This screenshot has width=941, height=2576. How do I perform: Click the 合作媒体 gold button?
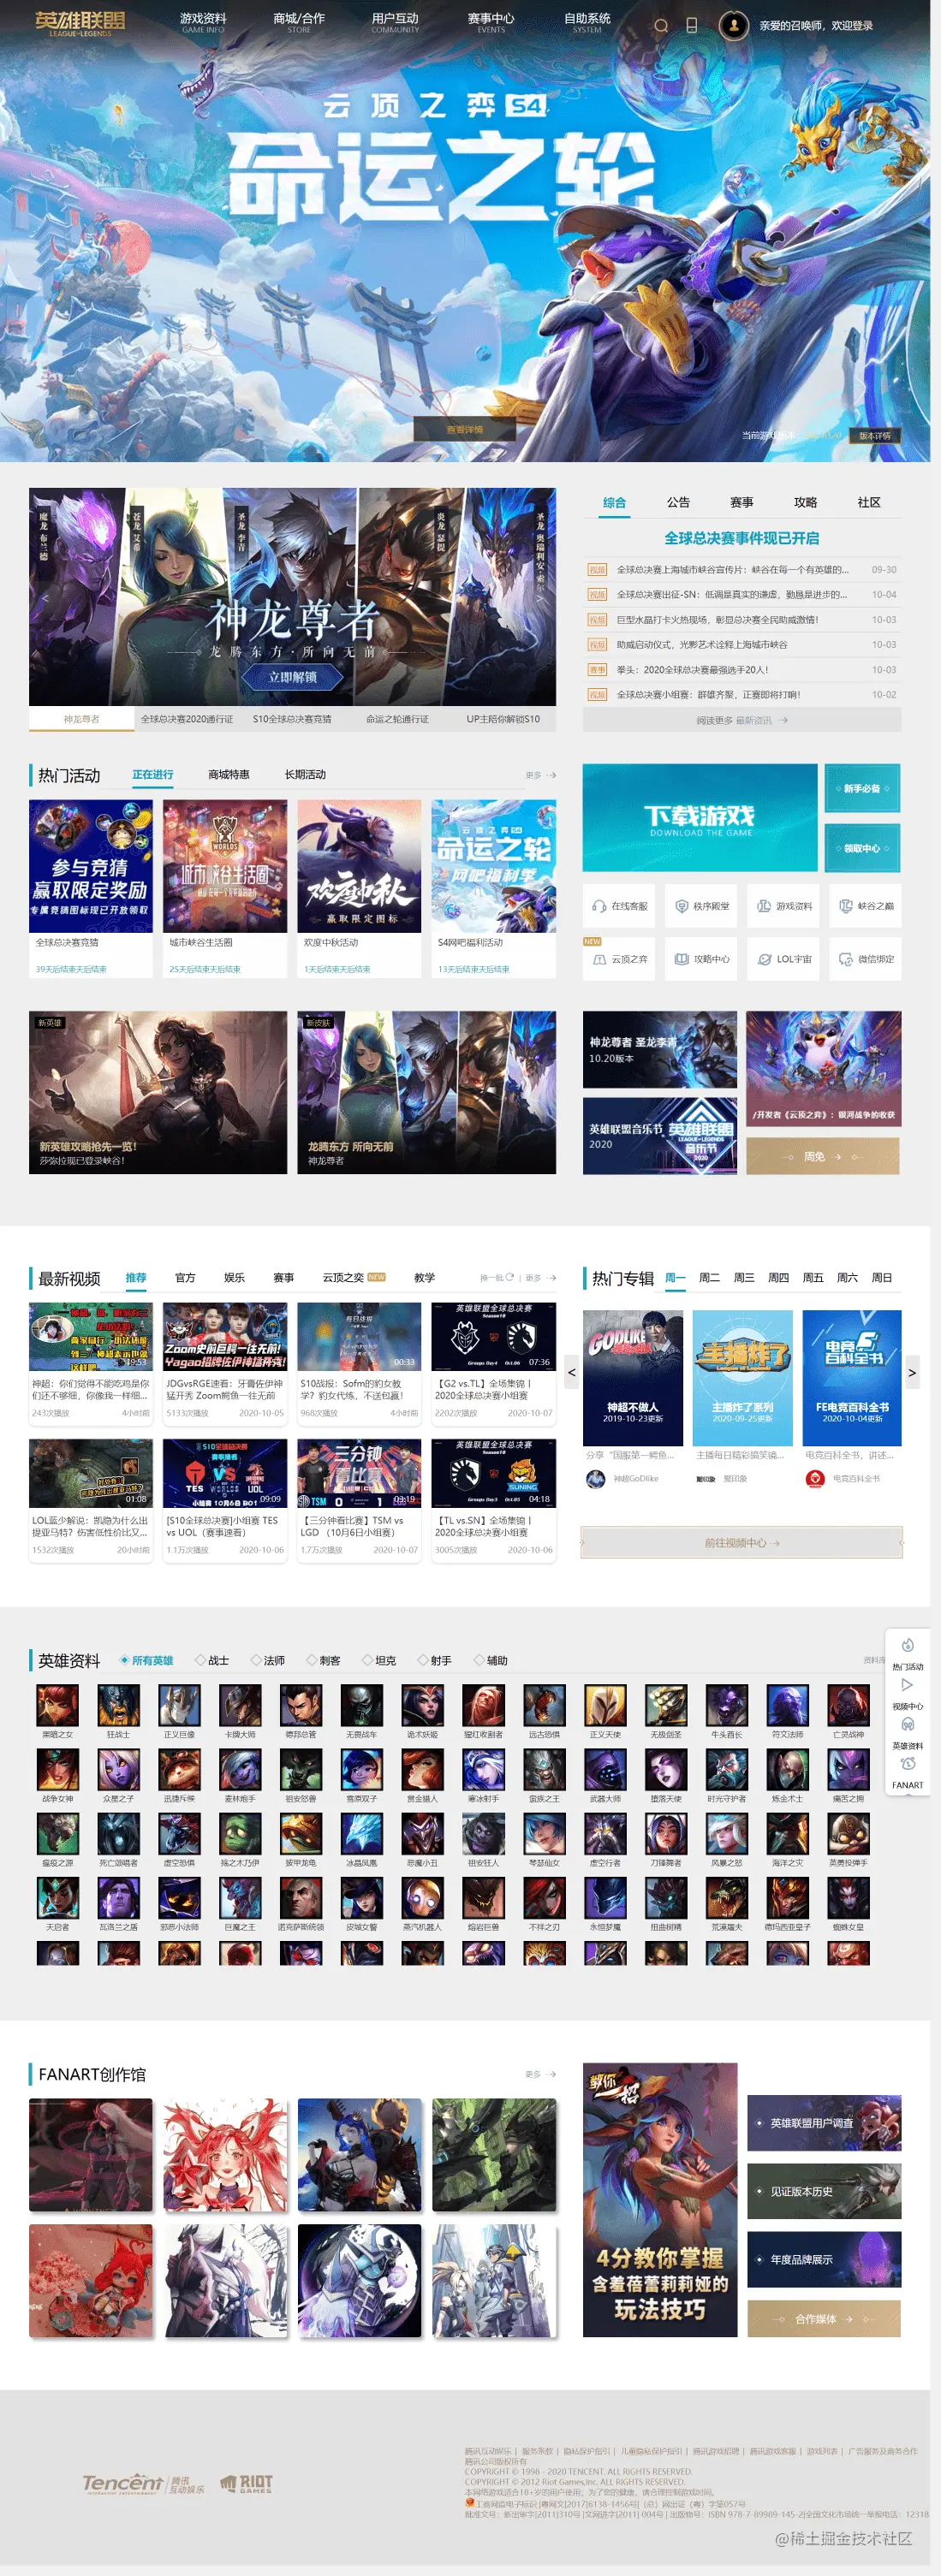824,2319
